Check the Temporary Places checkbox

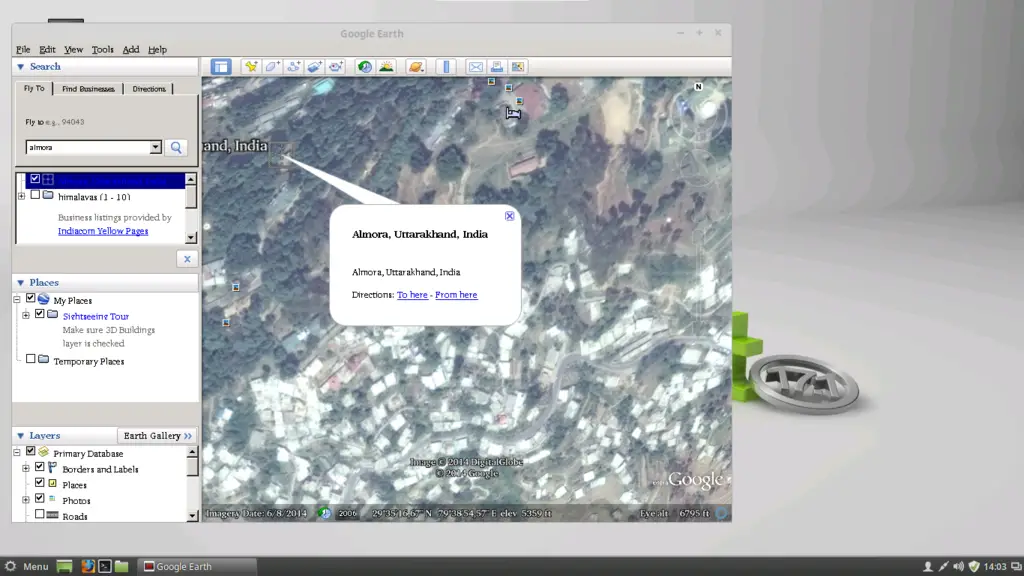[30, 359]
